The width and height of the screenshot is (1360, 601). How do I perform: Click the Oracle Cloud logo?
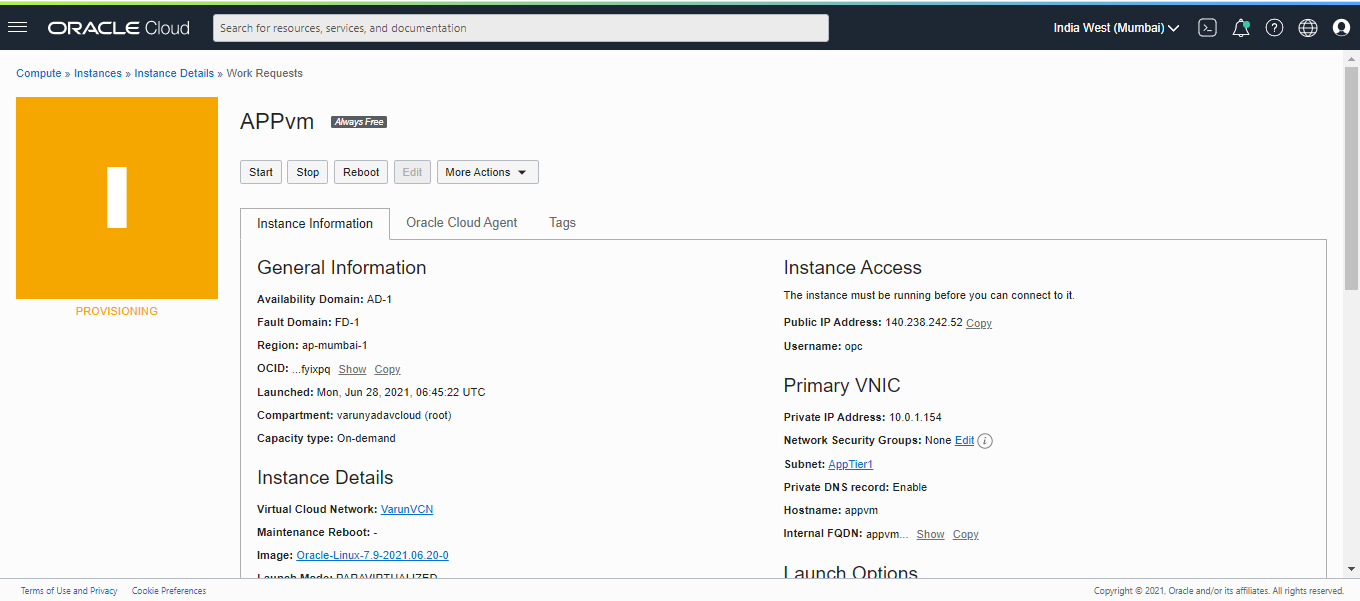[x=119, y=28]
